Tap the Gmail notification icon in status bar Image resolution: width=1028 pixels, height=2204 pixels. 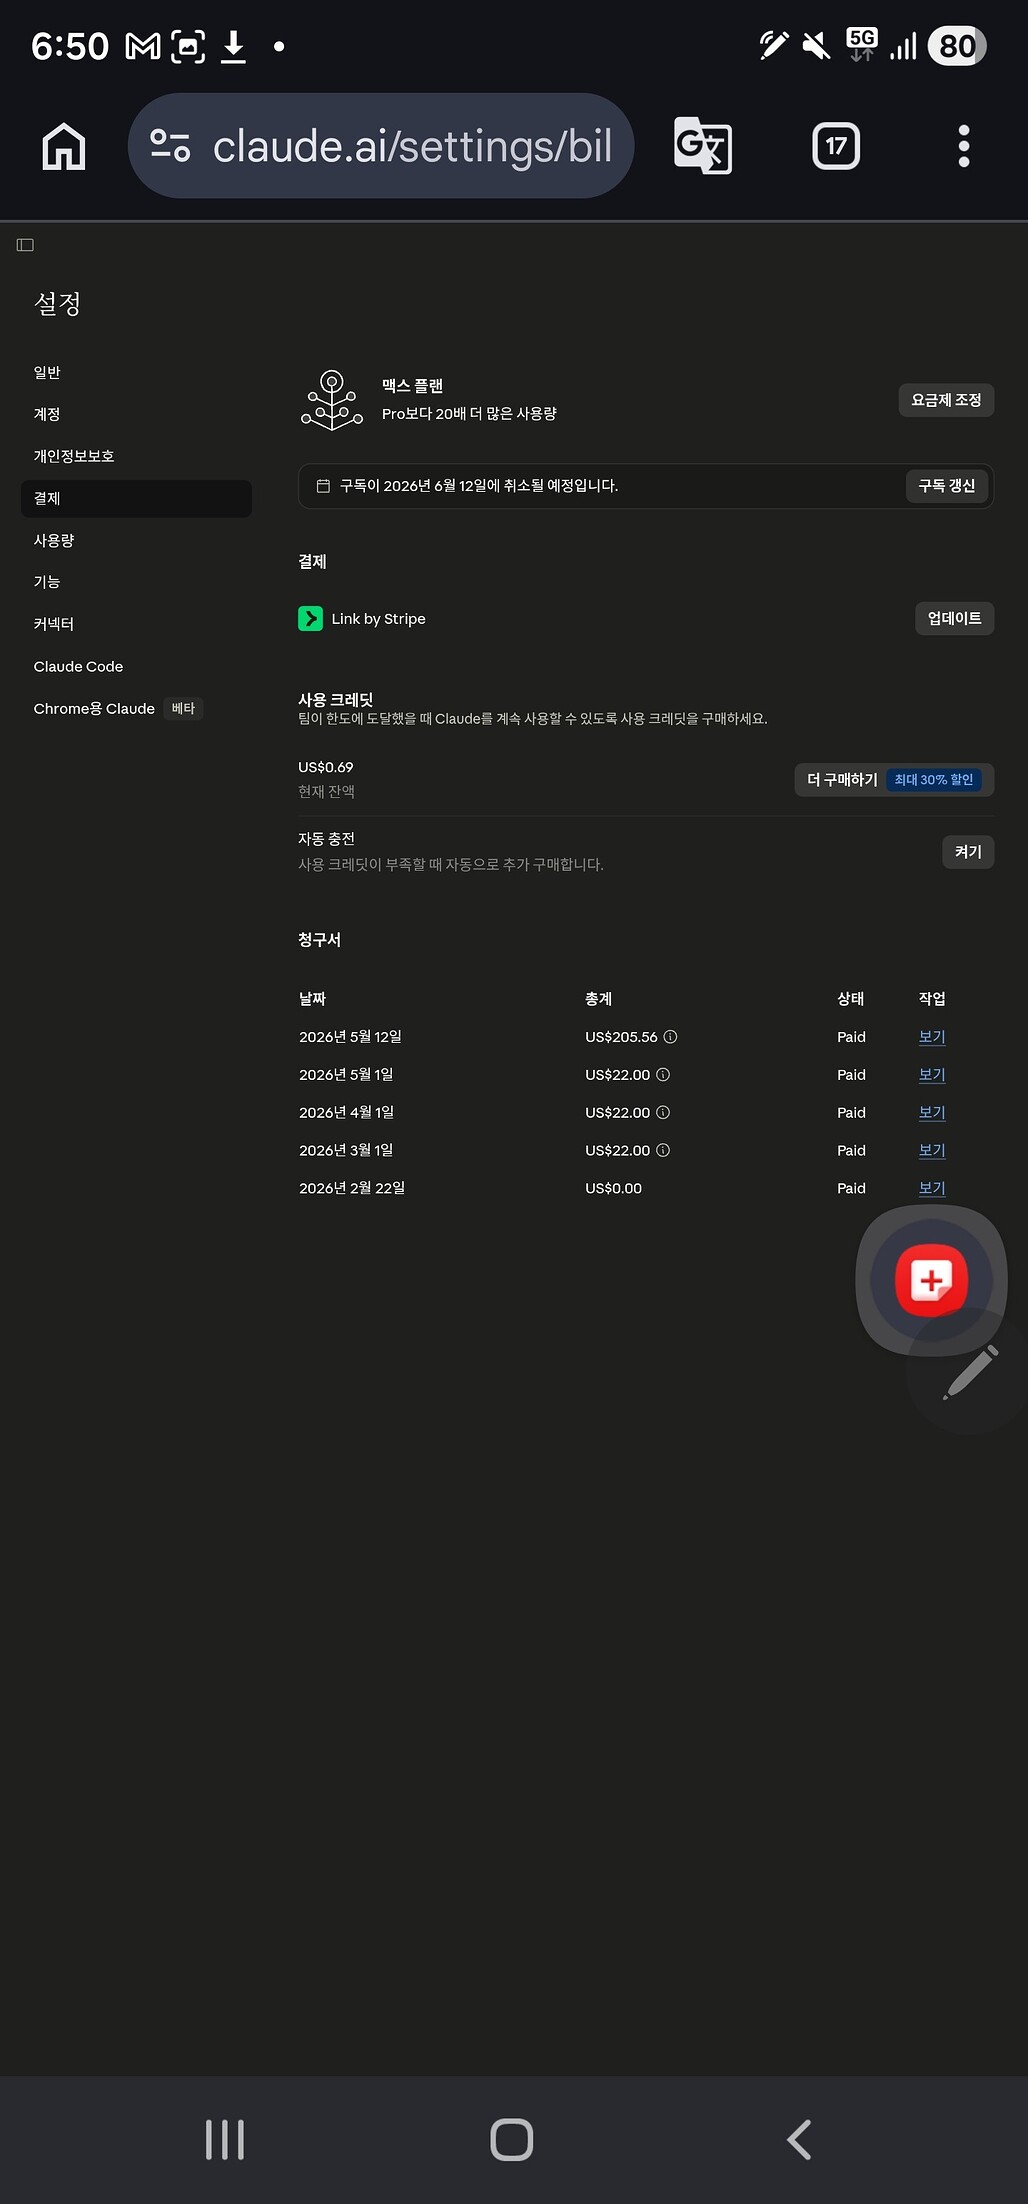(x=143, y=46)
